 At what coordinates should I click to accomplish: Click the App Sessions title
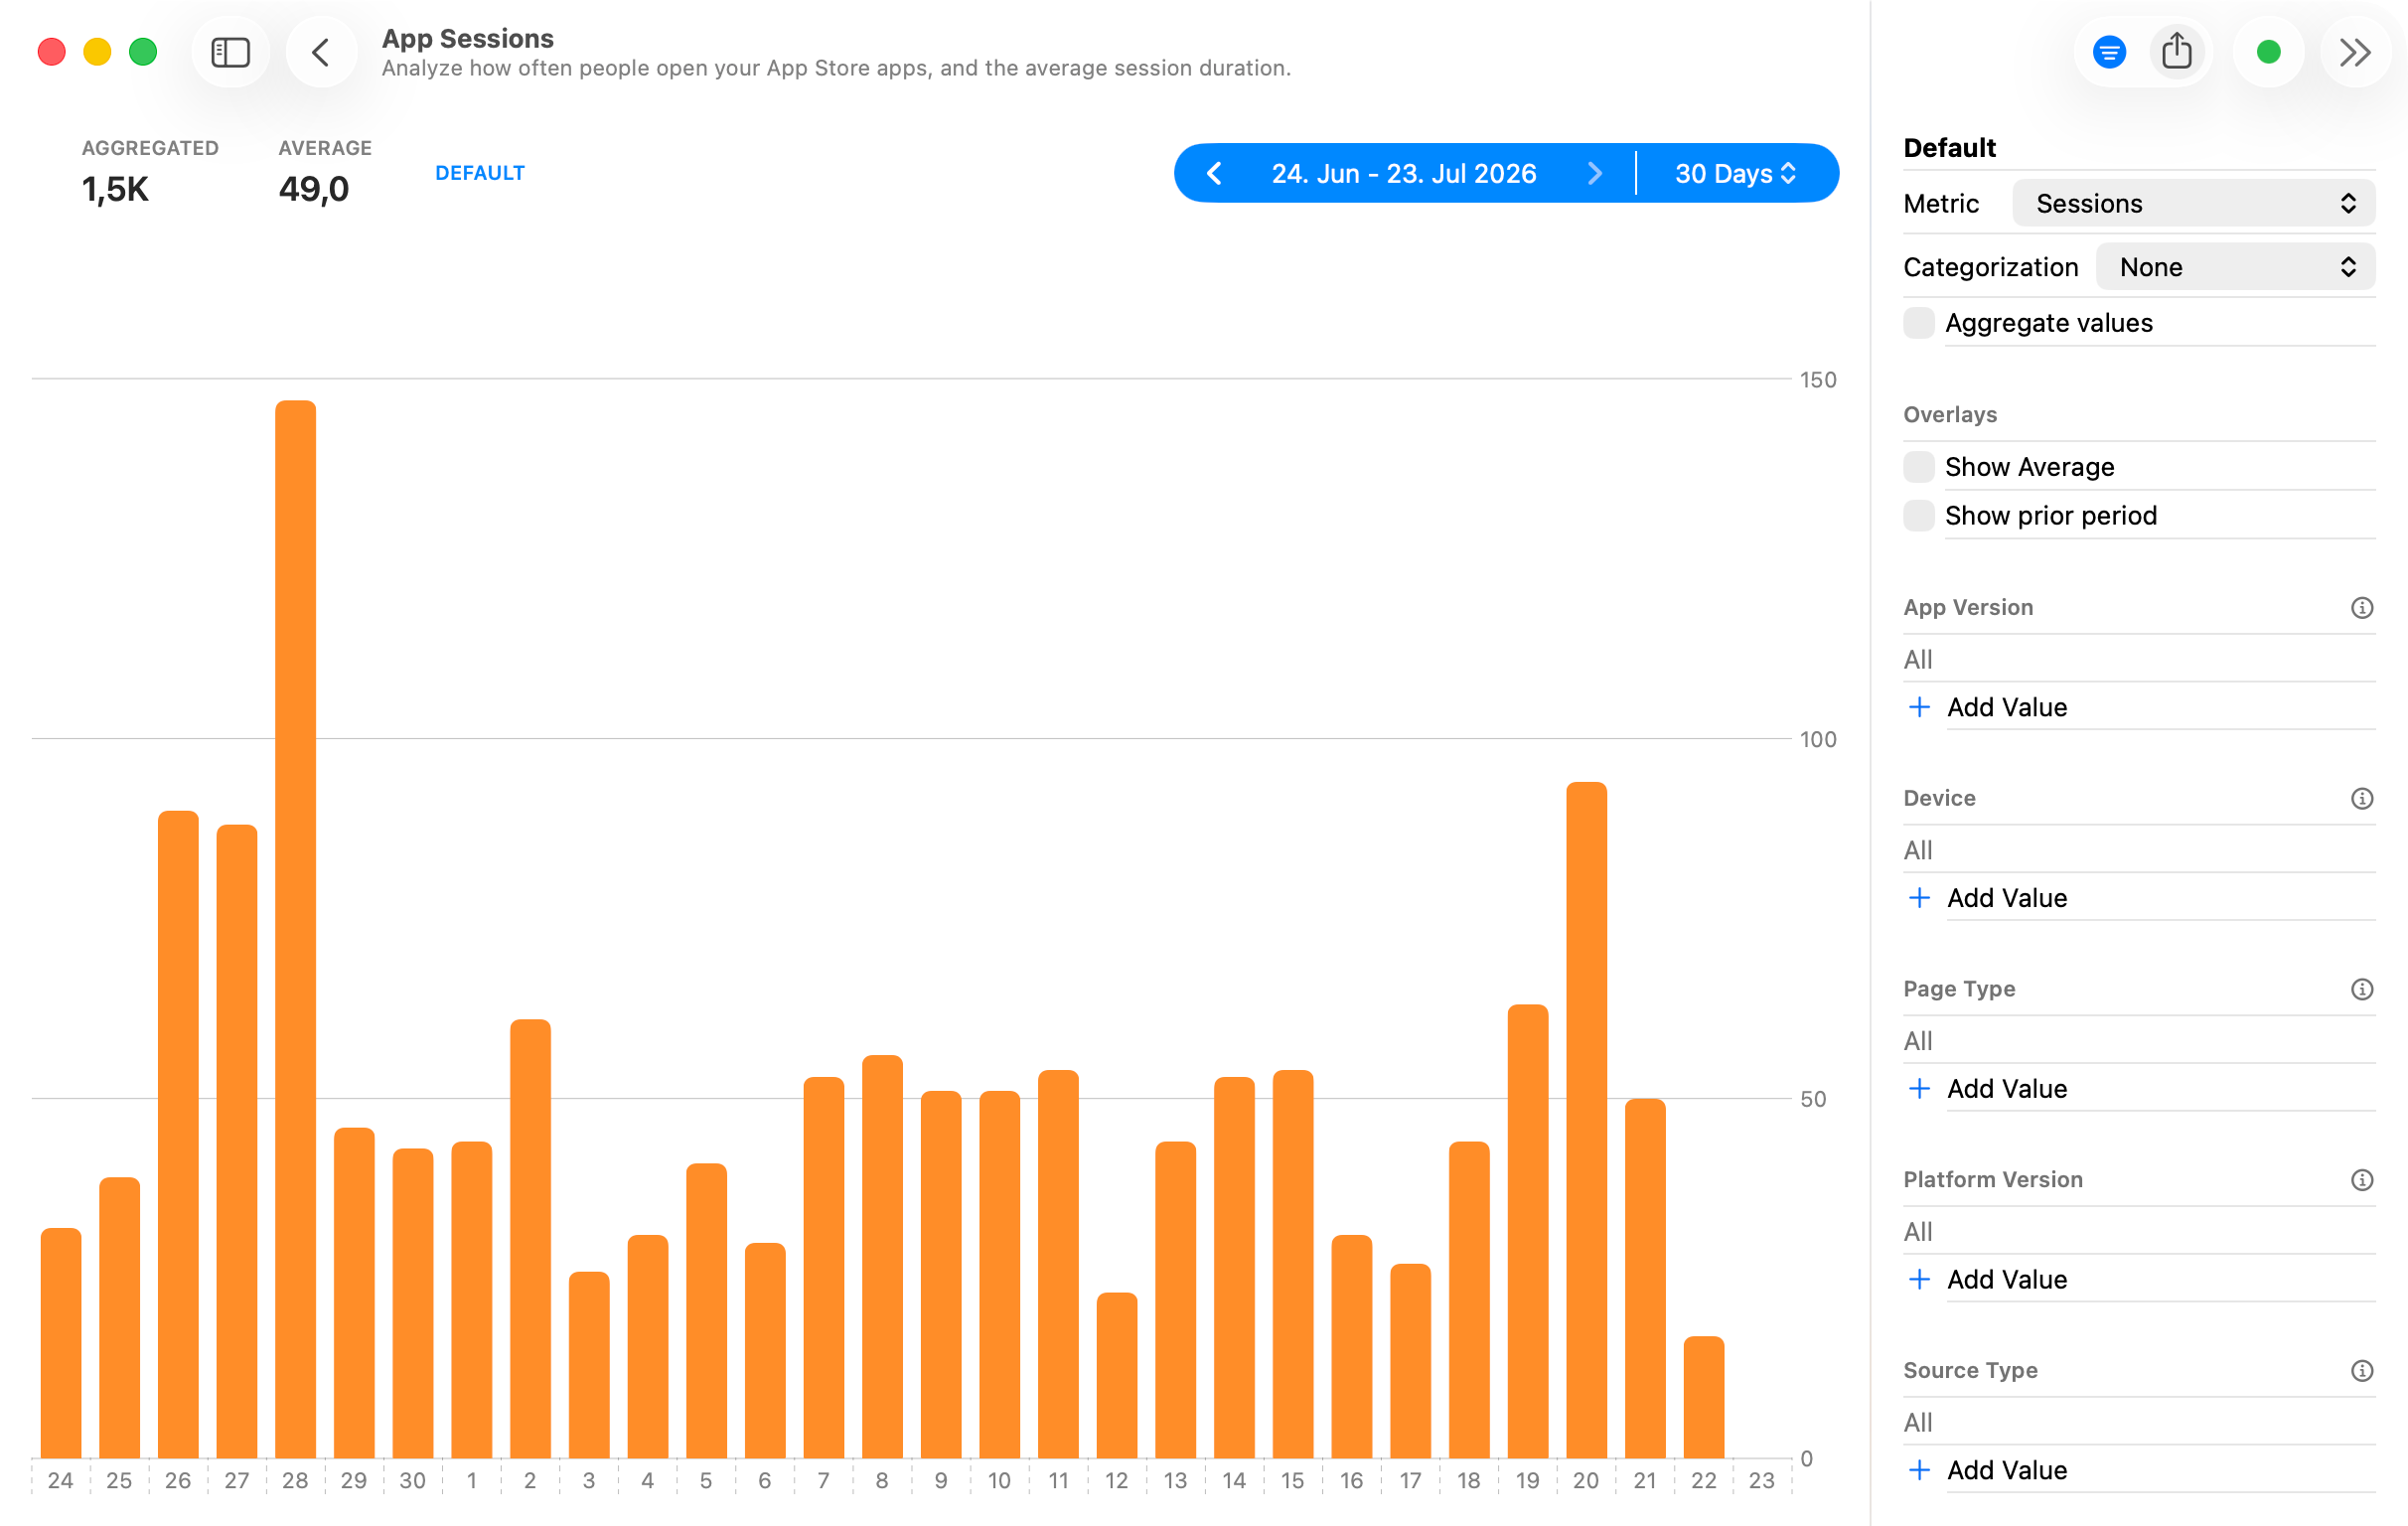tap(468, 38)
